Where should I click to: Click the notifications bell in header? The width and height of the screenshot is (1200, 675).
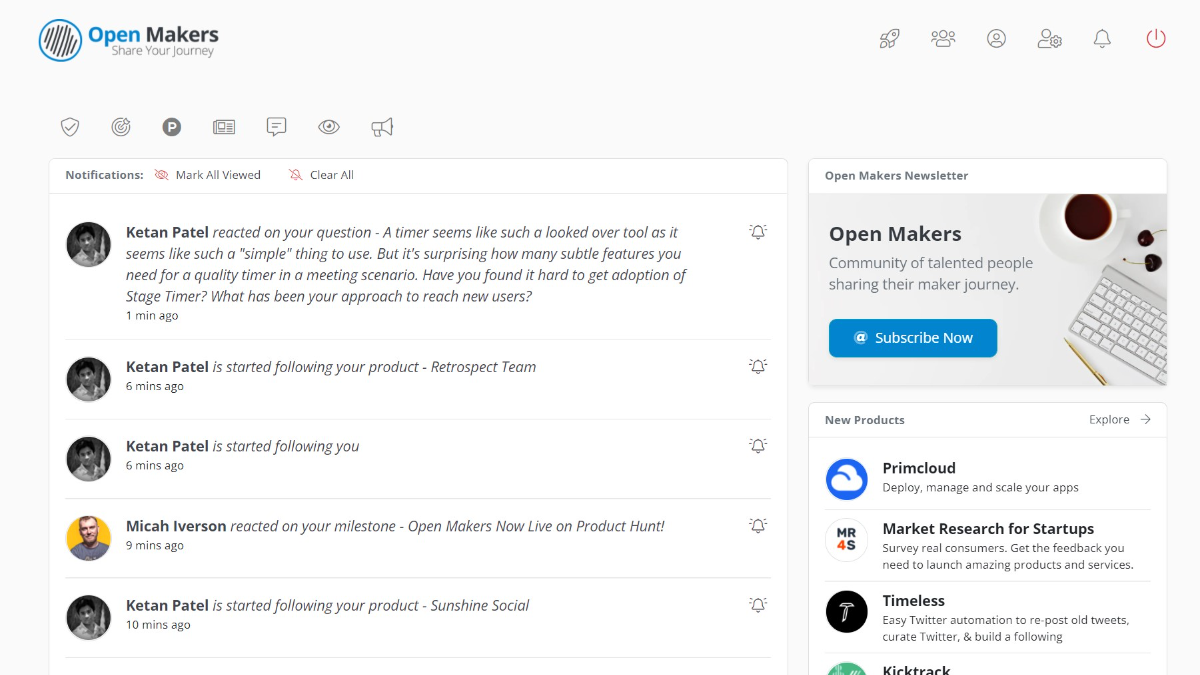1102,39
